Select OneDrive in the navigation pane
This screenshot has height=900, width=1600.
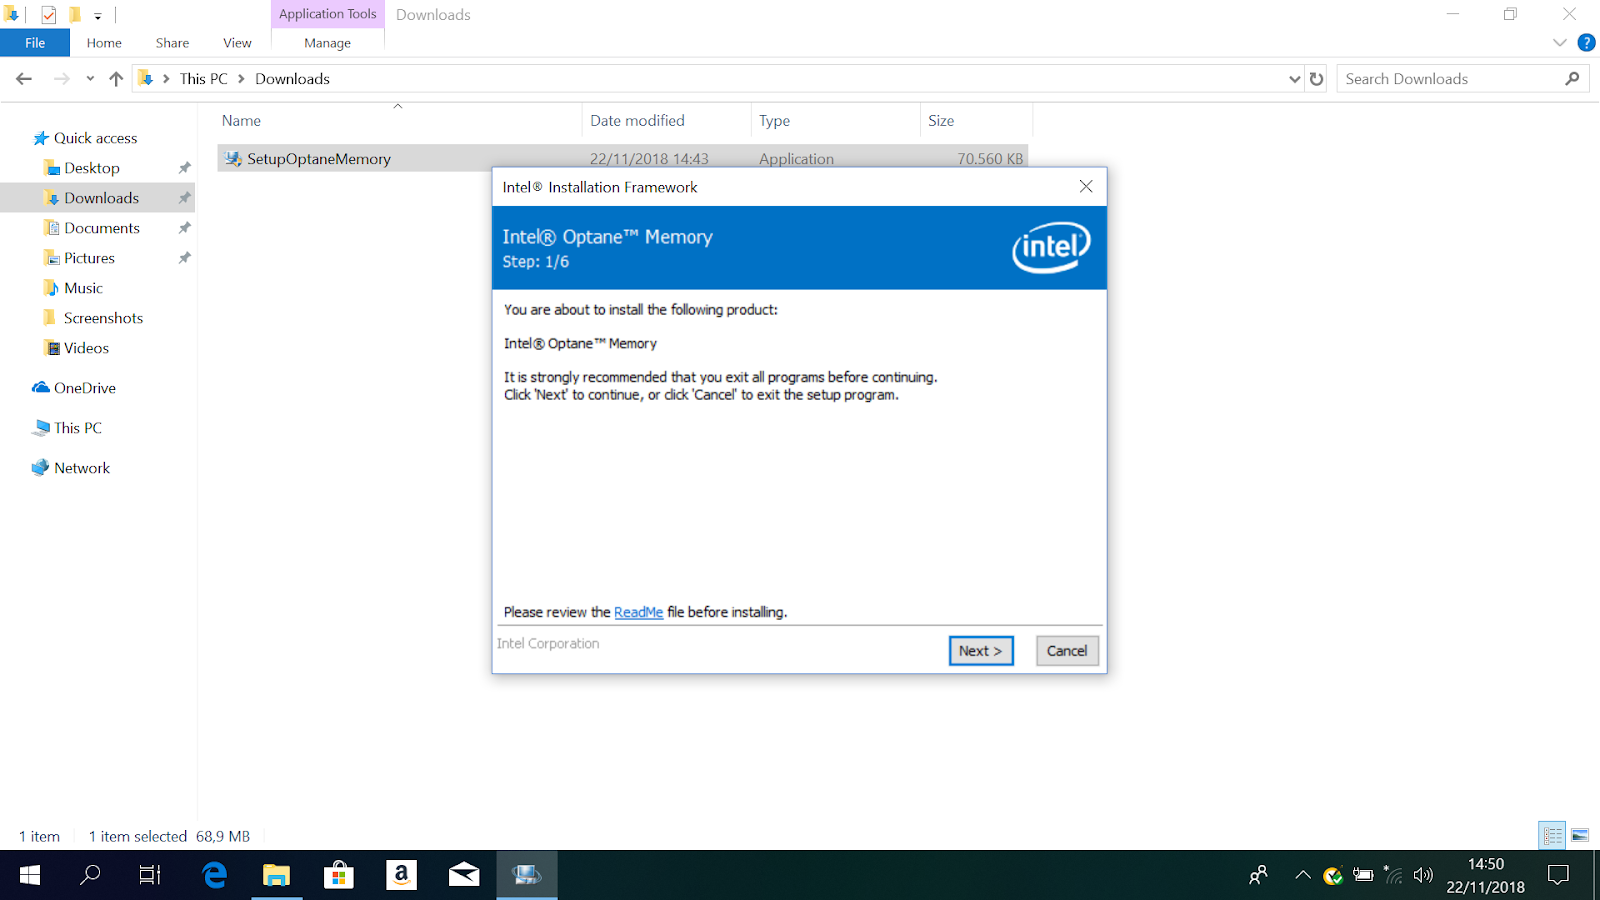tap(84, 388)
